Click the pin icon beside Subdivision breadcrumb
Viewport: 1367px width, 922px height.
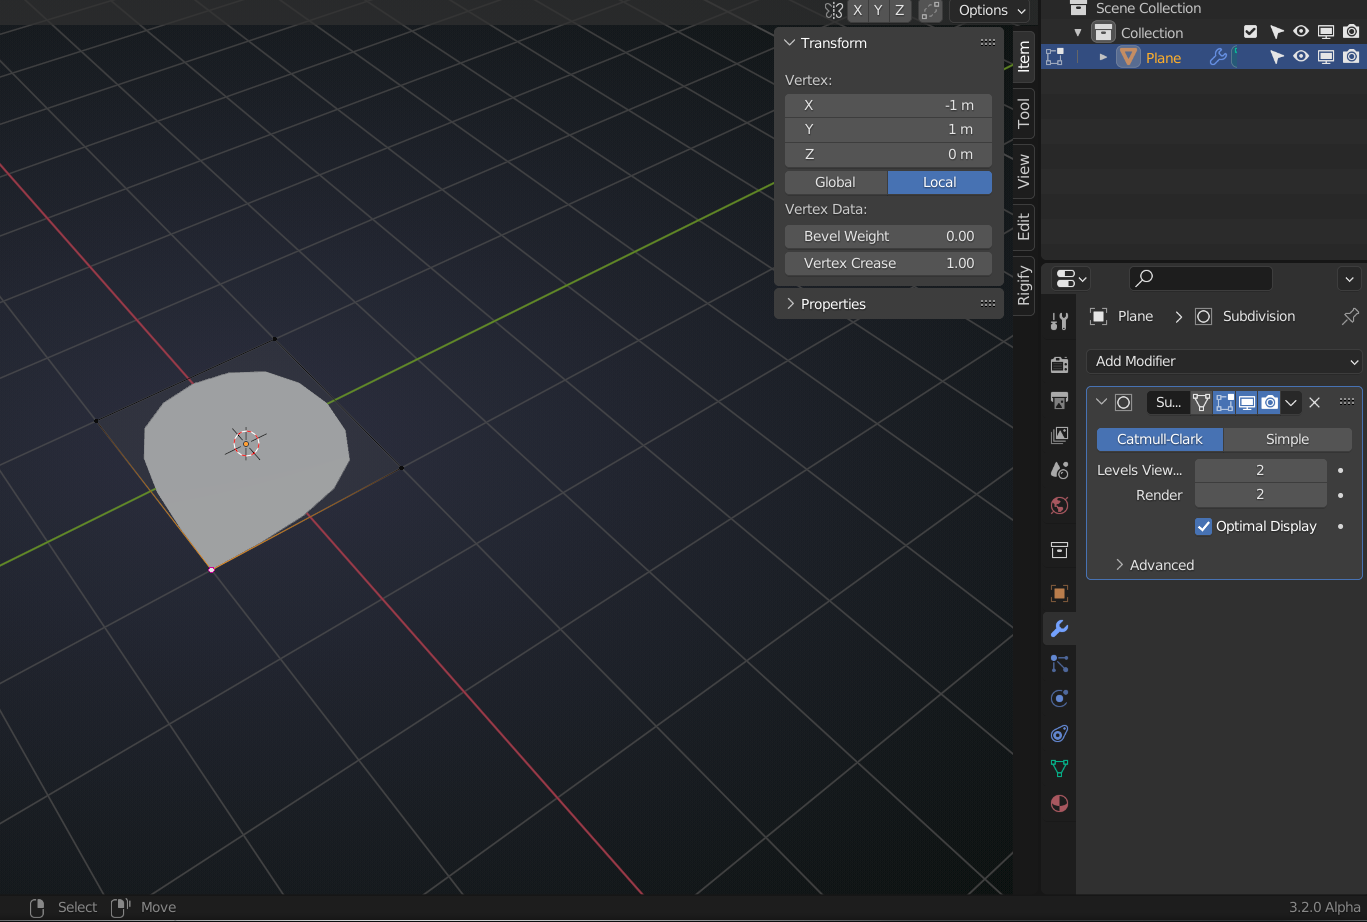(1350, 316)
